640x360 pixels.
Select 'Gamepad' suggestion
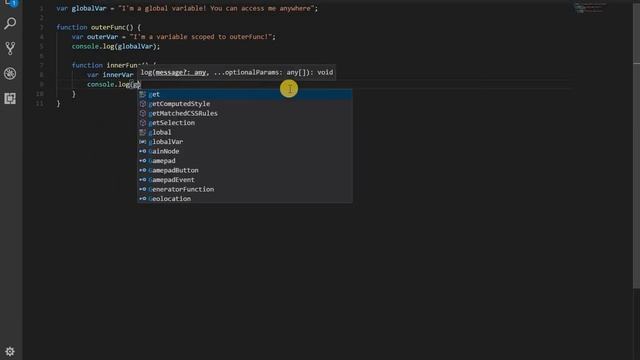[244, 161]
